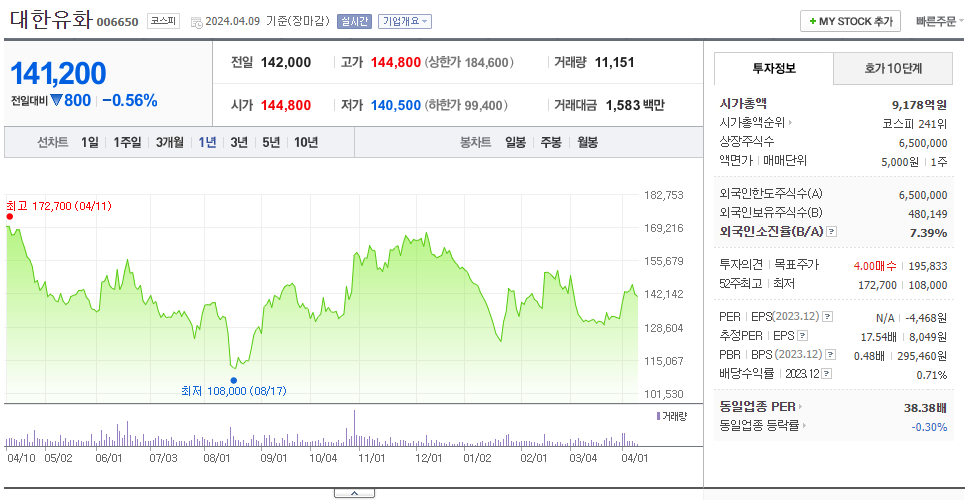Click the 12/01 date axis label

pos(428,458)
